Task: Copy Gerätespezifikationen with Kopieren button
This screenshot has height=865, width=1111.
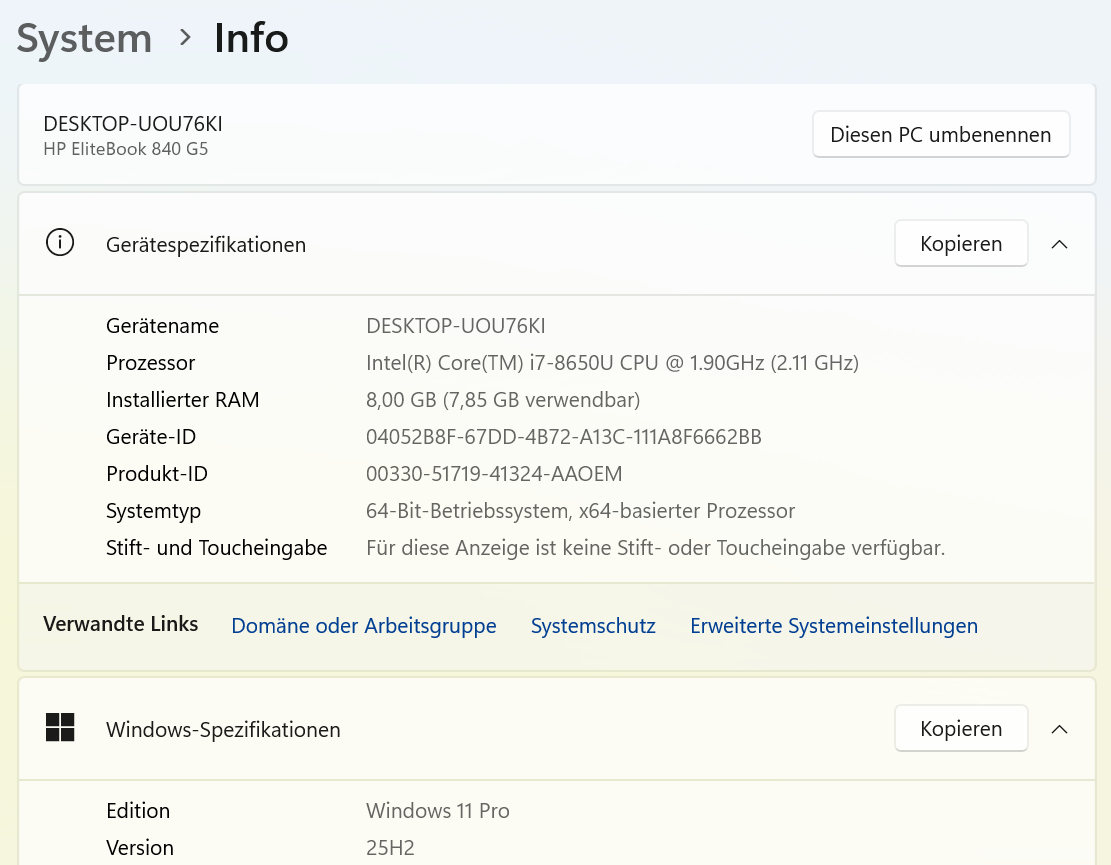Action: coord(961,243)
